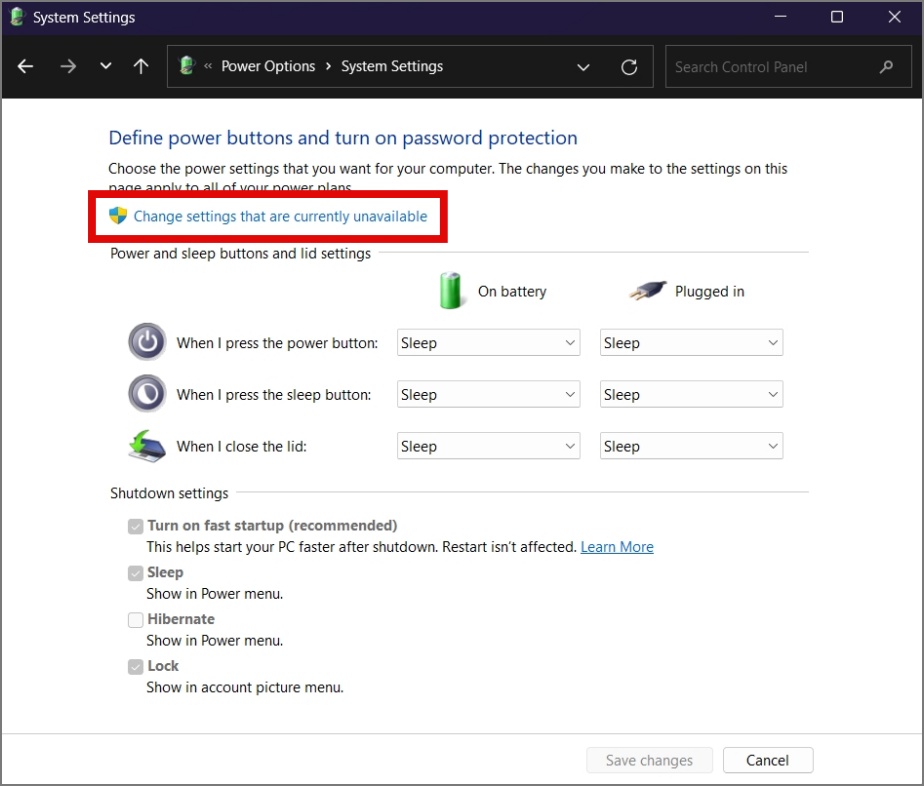Open sleep button Plugged in dropdown
Viewport: 924px width, 786px height.
coord(691,395)
